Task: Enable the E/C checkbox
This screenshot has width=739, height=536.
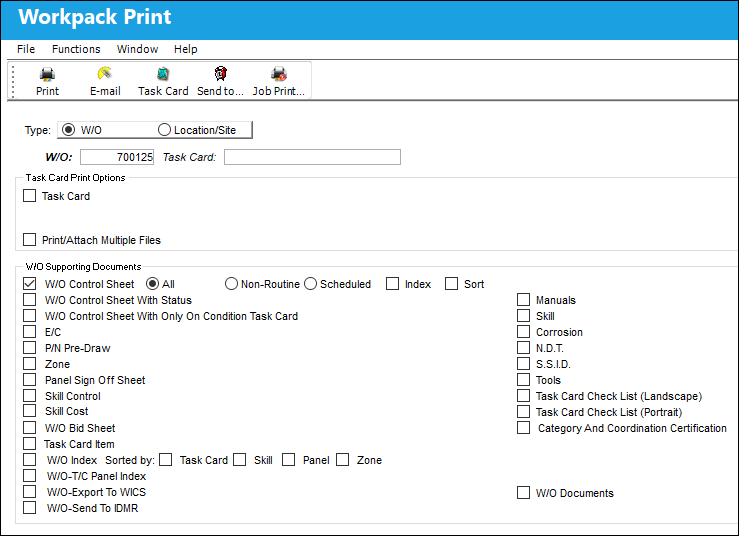Action: pos(29,332)
